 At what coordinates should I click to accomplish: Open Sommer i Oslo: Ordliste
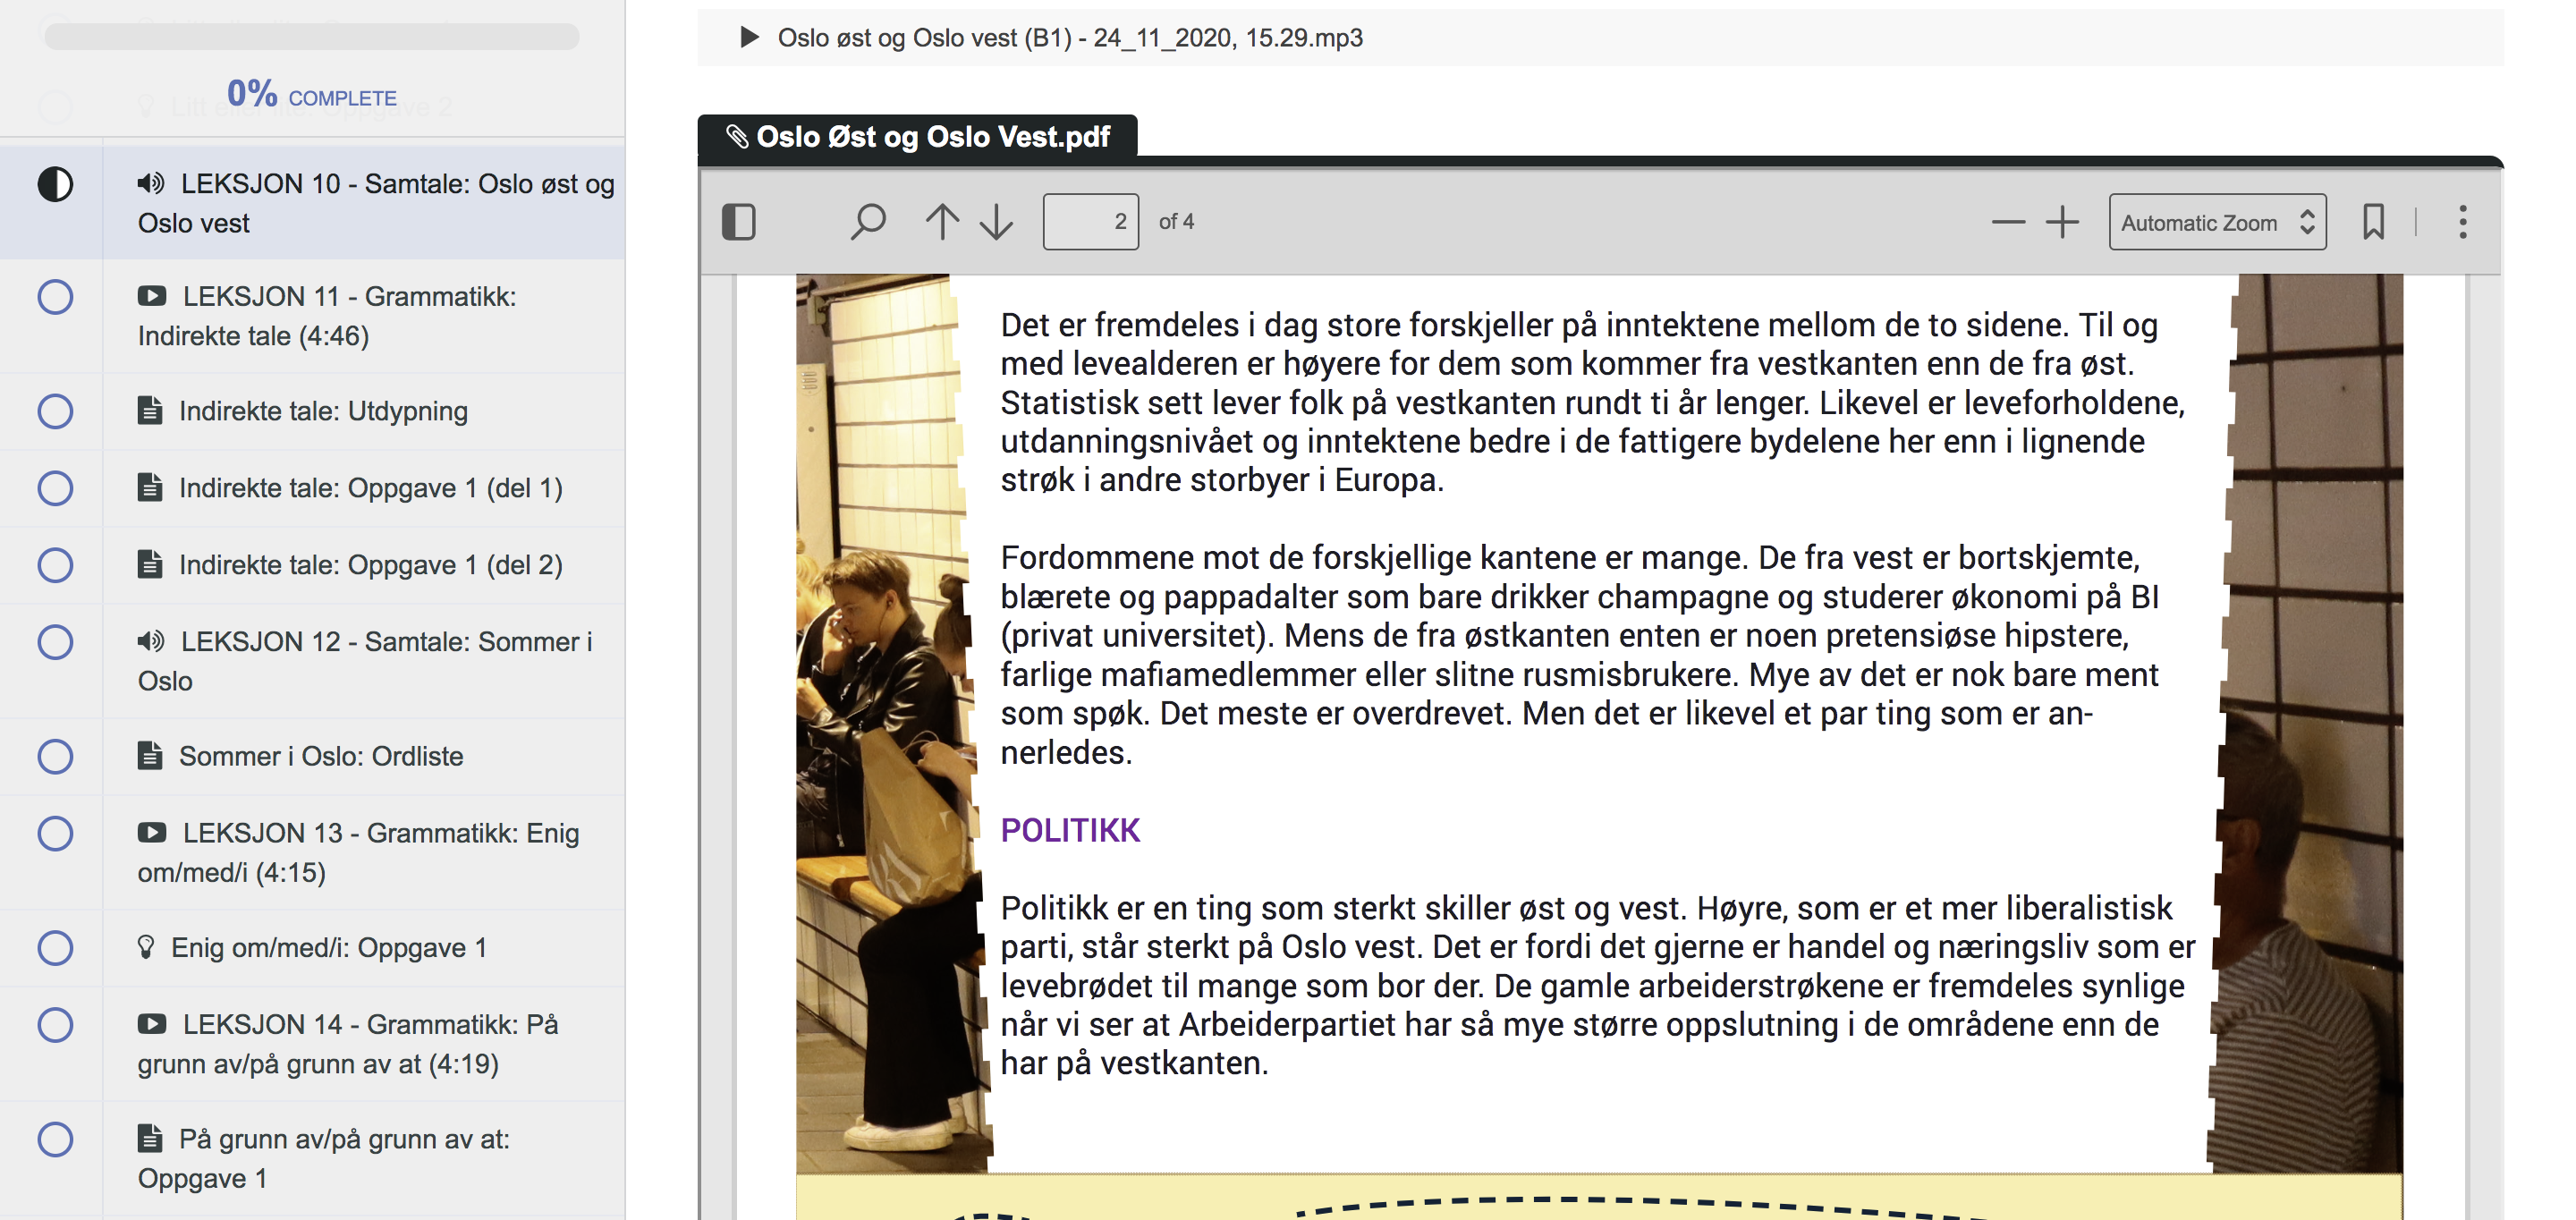tap(321, 756)
